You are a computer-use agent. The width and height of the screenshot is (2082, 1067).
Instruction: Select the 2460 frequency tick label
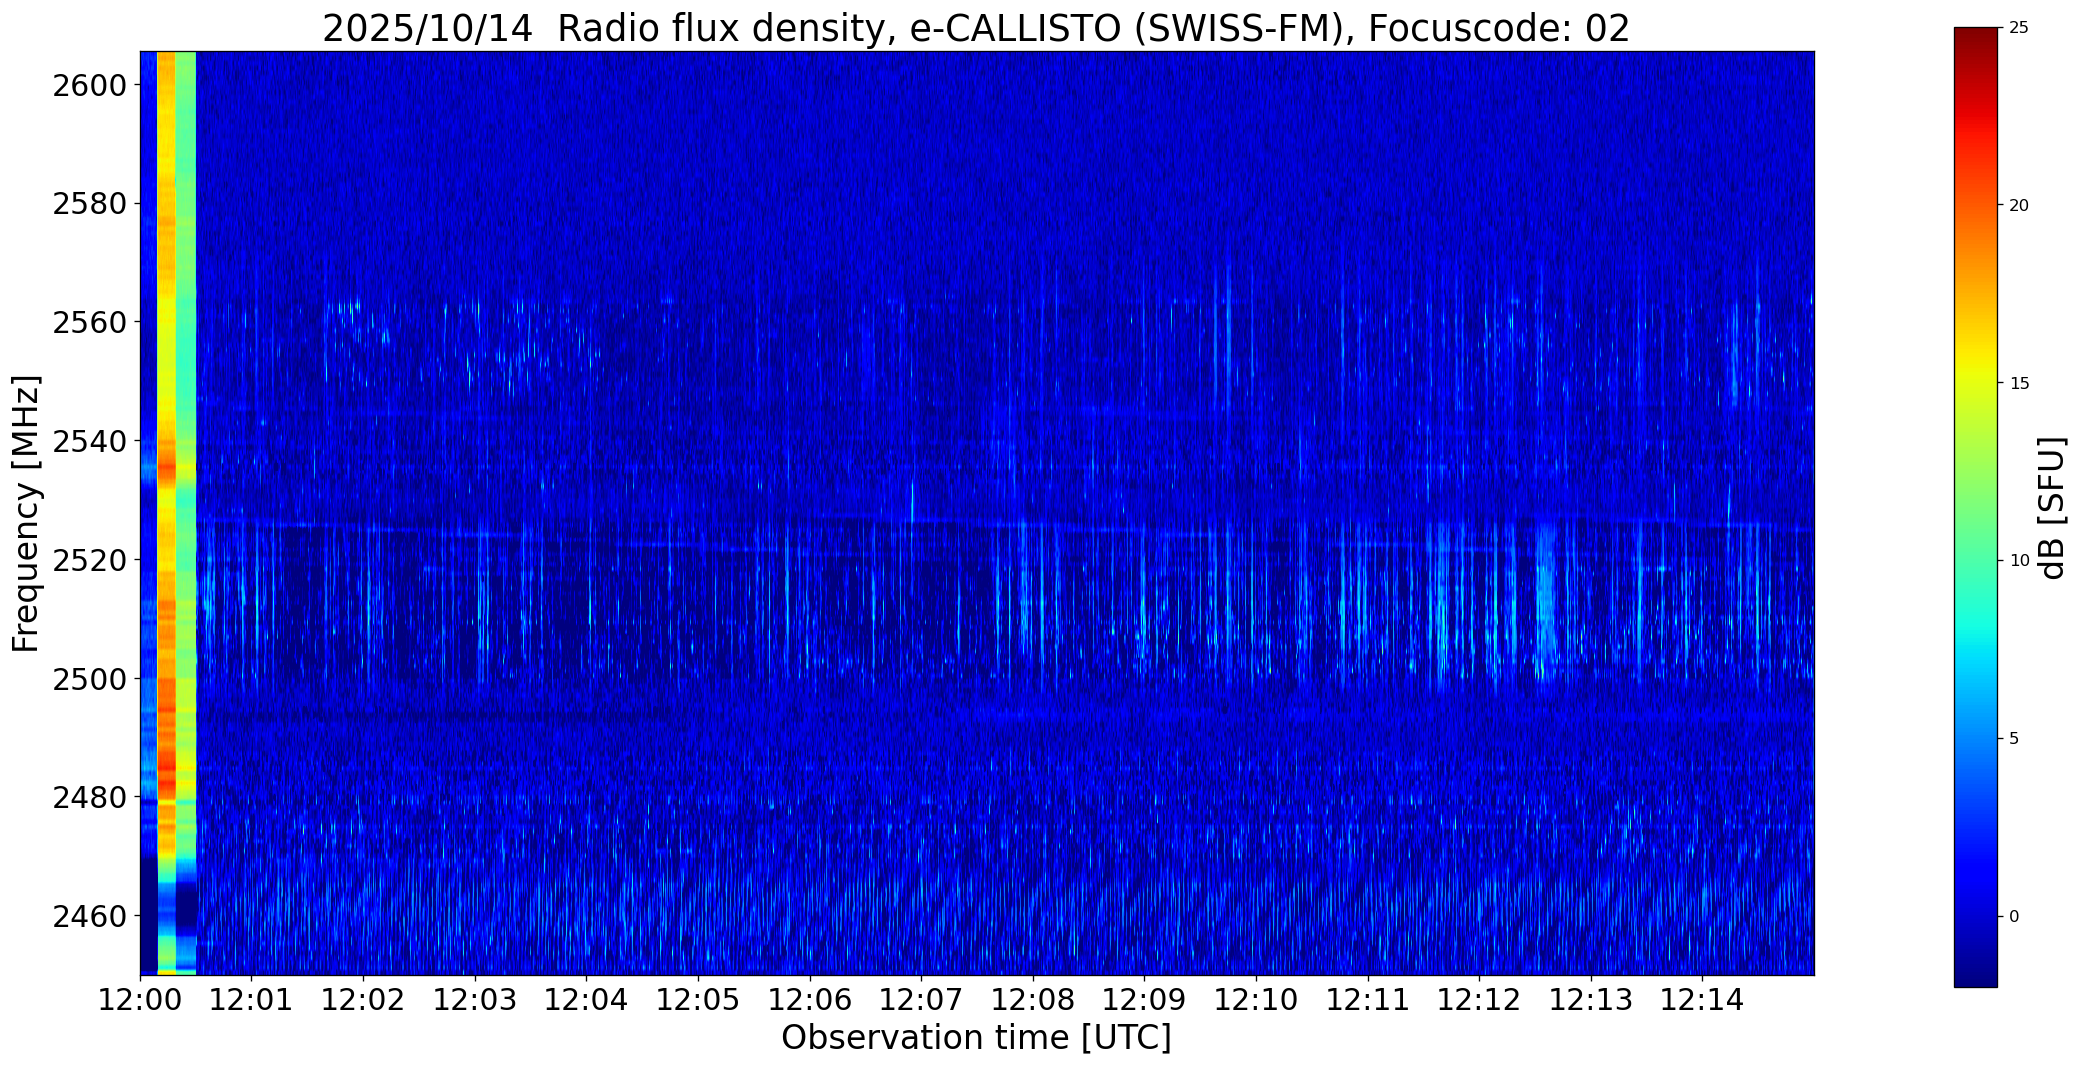tap(90, 916)
